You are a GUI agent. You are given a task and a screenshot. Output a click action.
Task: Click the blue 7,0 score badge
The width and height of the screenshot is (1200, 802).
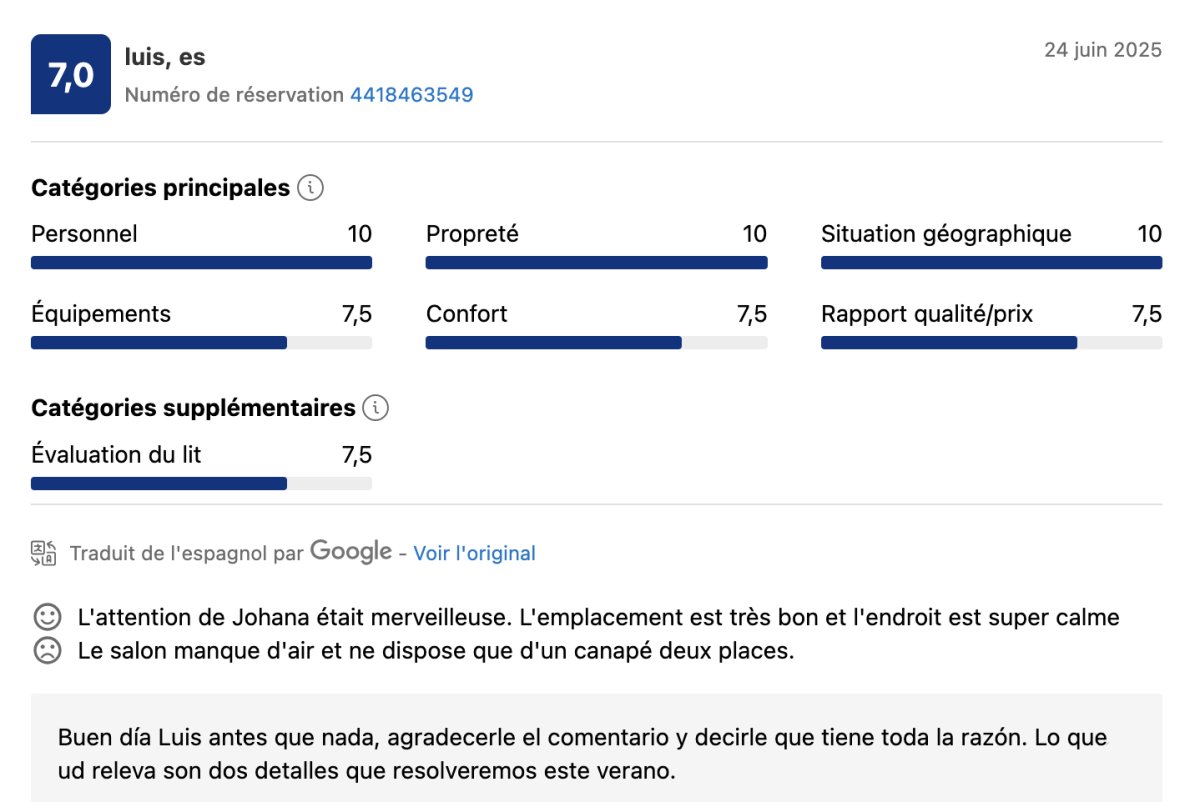click(71, 75)
